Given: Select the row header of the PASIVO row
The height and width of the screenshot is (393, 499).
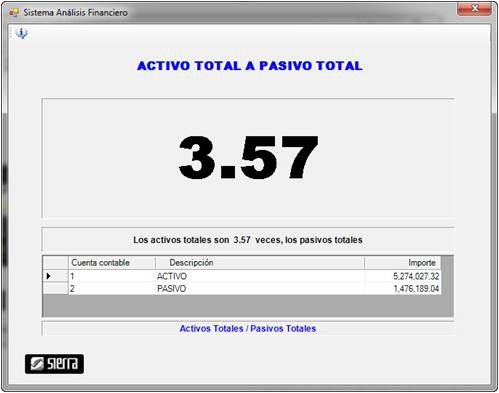Looking at the screenshot, I should coord(55,289).
